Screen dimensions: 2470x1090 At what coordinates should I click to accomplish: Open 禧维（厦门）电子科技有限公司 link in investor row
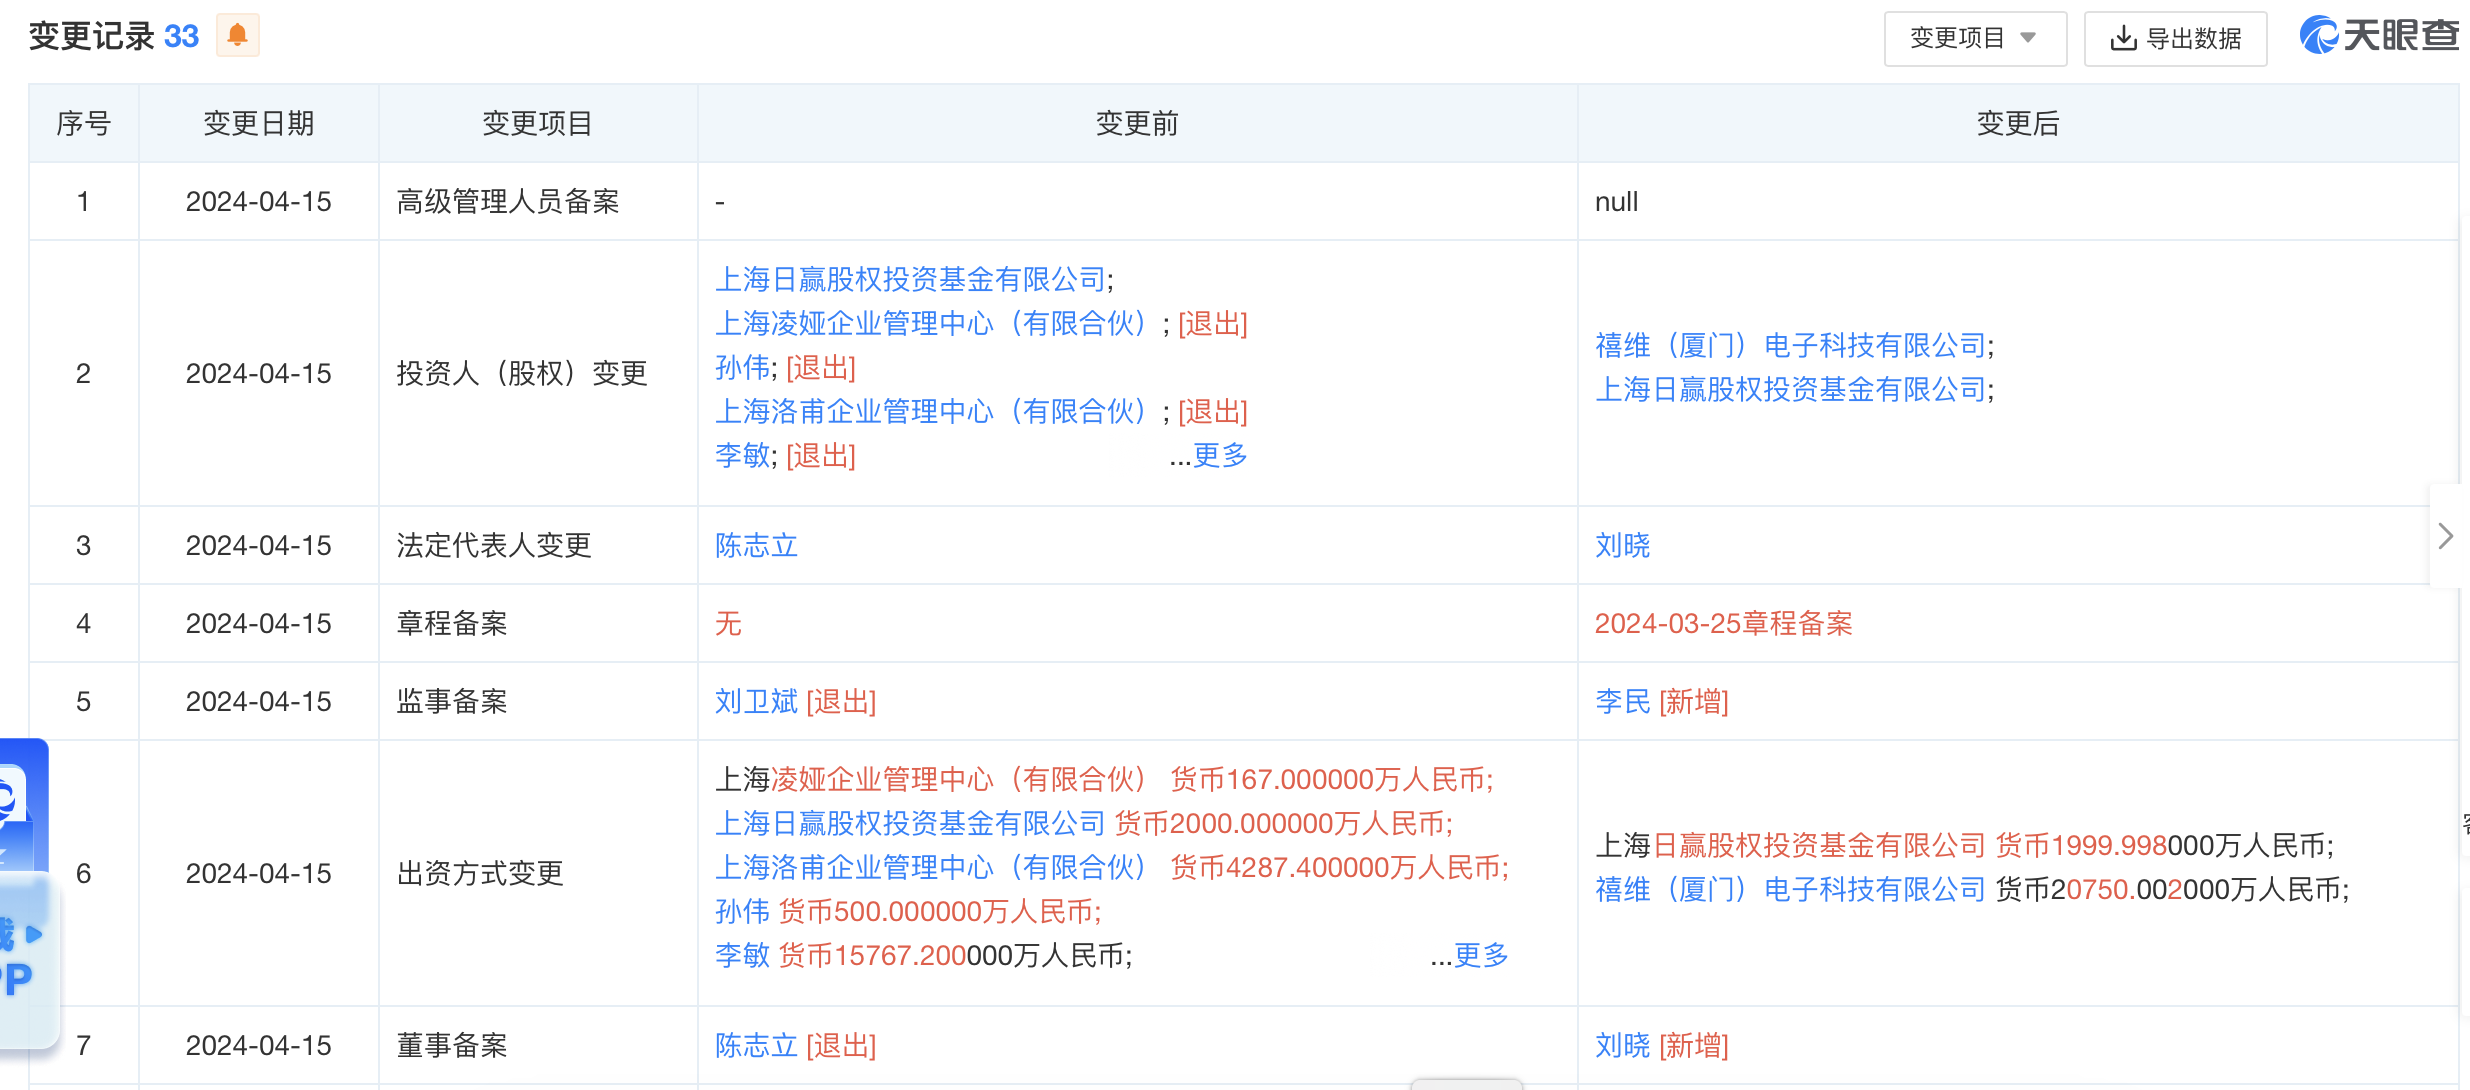[1790, 346]
